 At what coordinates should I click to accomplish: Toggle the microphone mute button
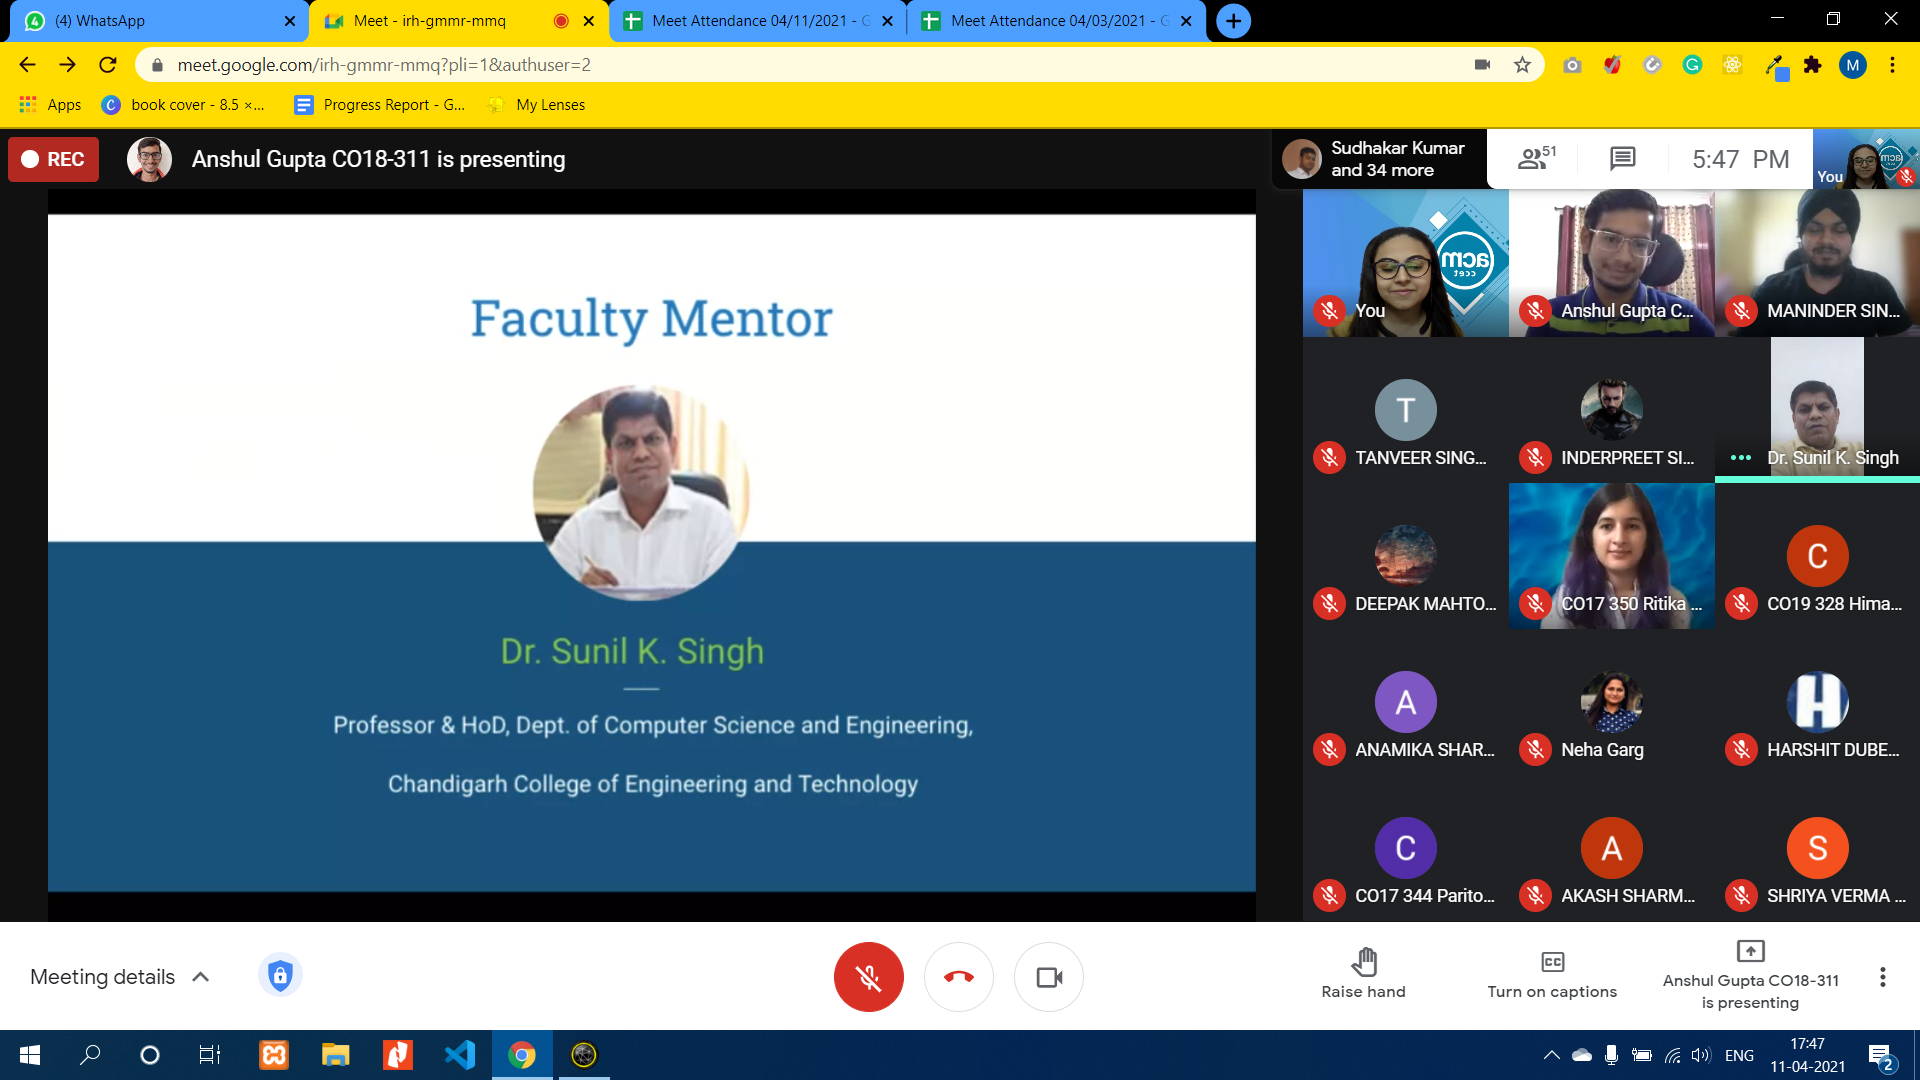coord(868,977)
